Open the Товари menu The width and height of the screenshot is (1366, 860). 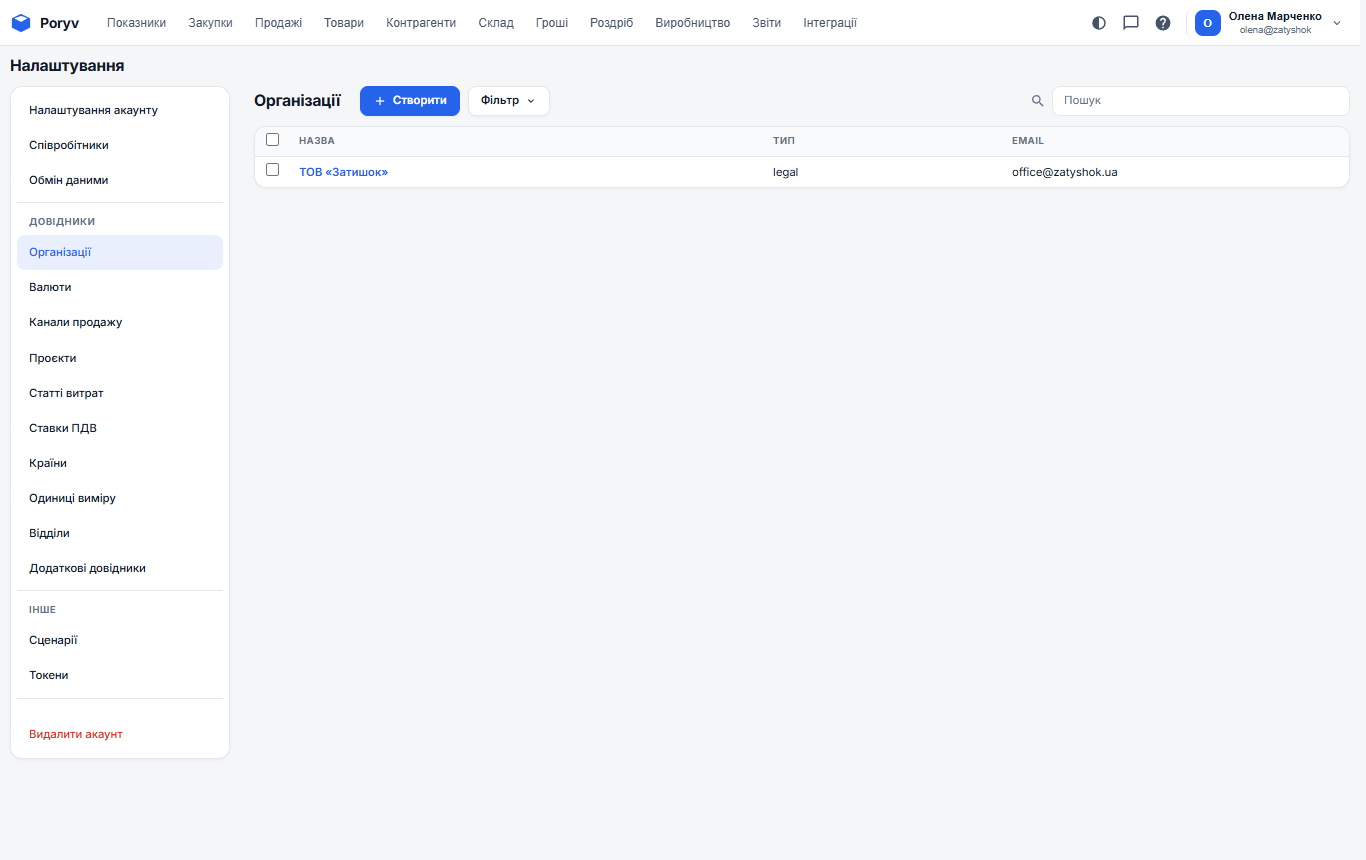pyautogui.click(x=344, y=23)
